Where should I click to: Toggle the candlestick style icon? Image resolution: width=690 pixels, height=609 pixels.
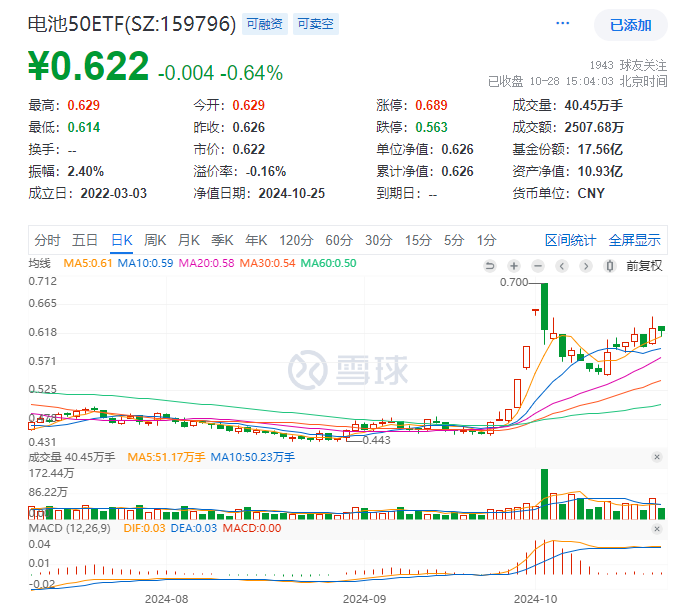609,266
